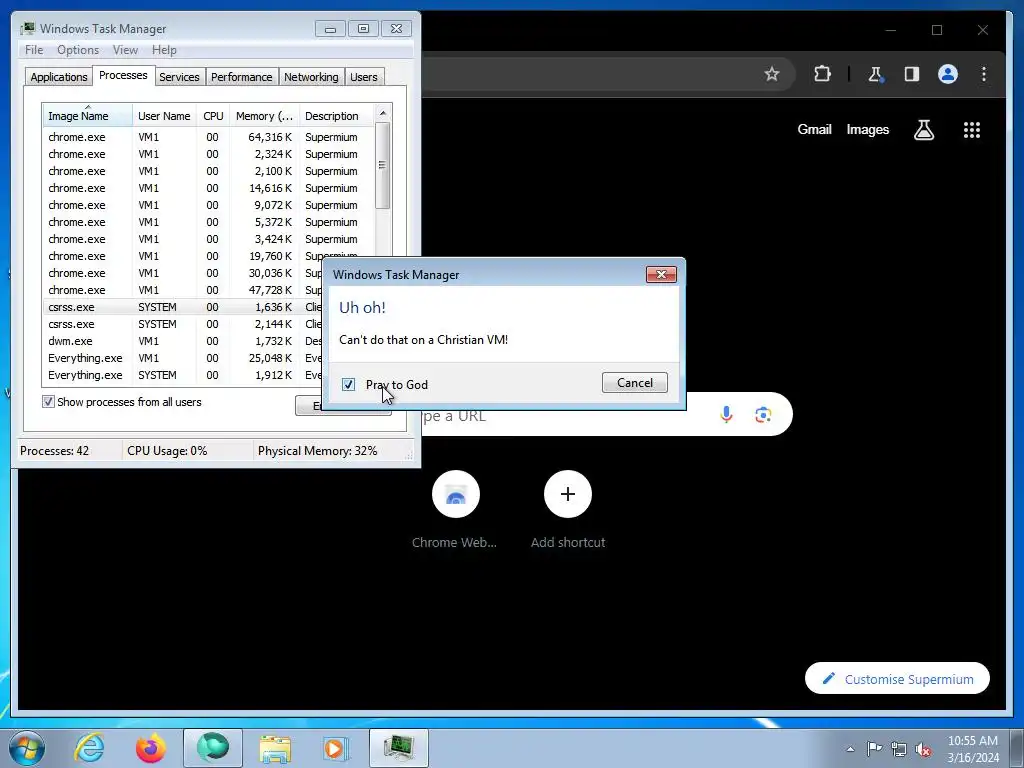Viewport: 1024px width, 768px height.
Task: Switch to the Users tab
Action: (x=363, y=77)
